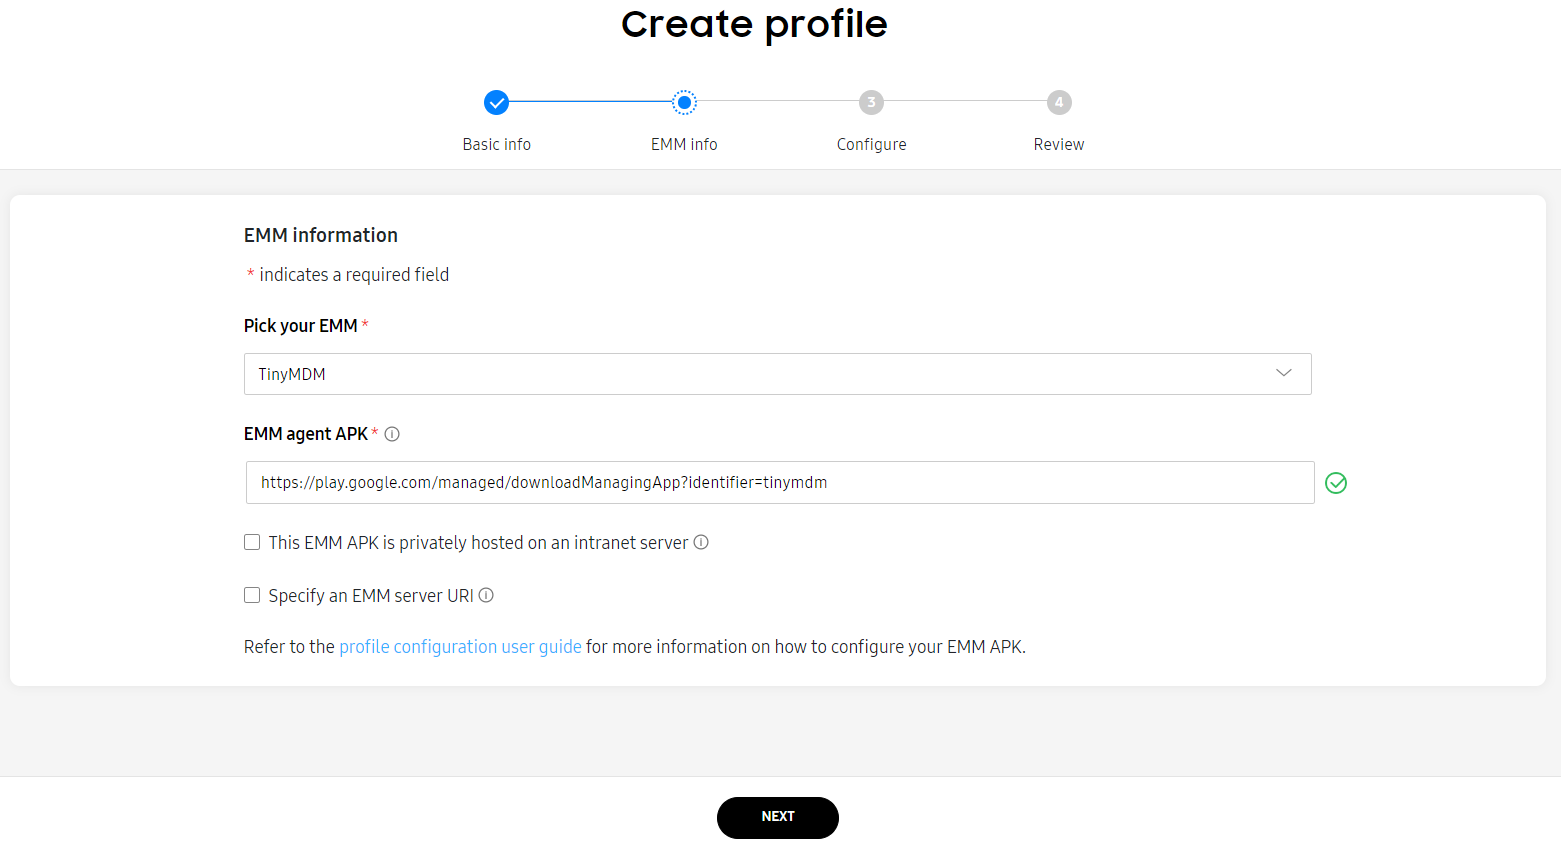
Task: Click the EMM info current step circle
Action: click(684, 102)
